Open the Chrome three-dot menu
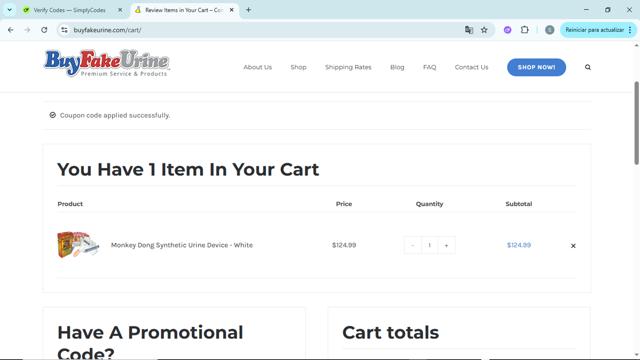The image size is (640, 360). tap(630, 30)
